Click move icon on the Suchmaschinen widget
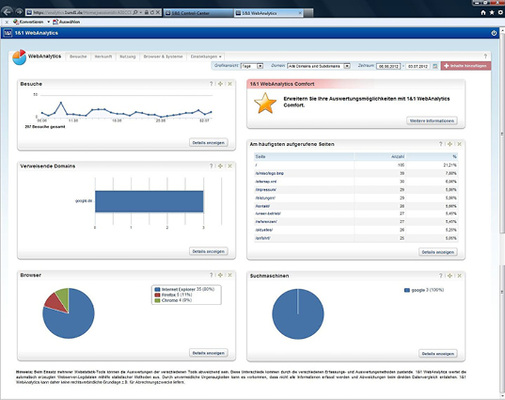 [450, 276]
